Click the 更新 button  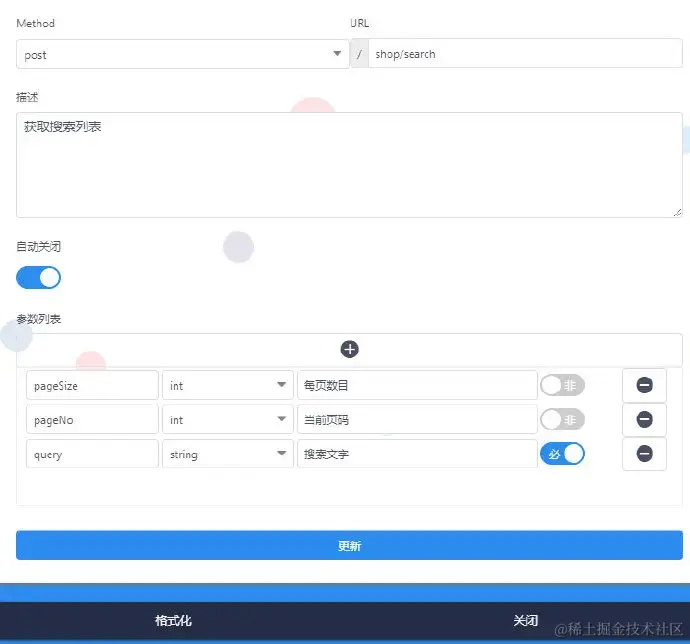point(349,545)
